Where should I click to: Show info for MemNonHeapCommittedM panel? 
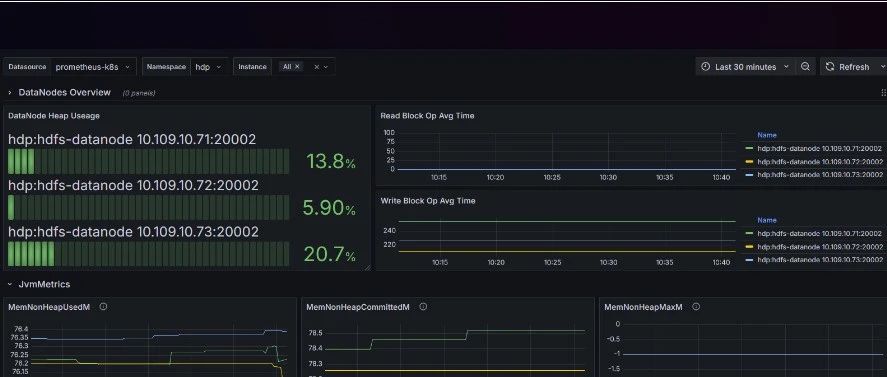423,307
